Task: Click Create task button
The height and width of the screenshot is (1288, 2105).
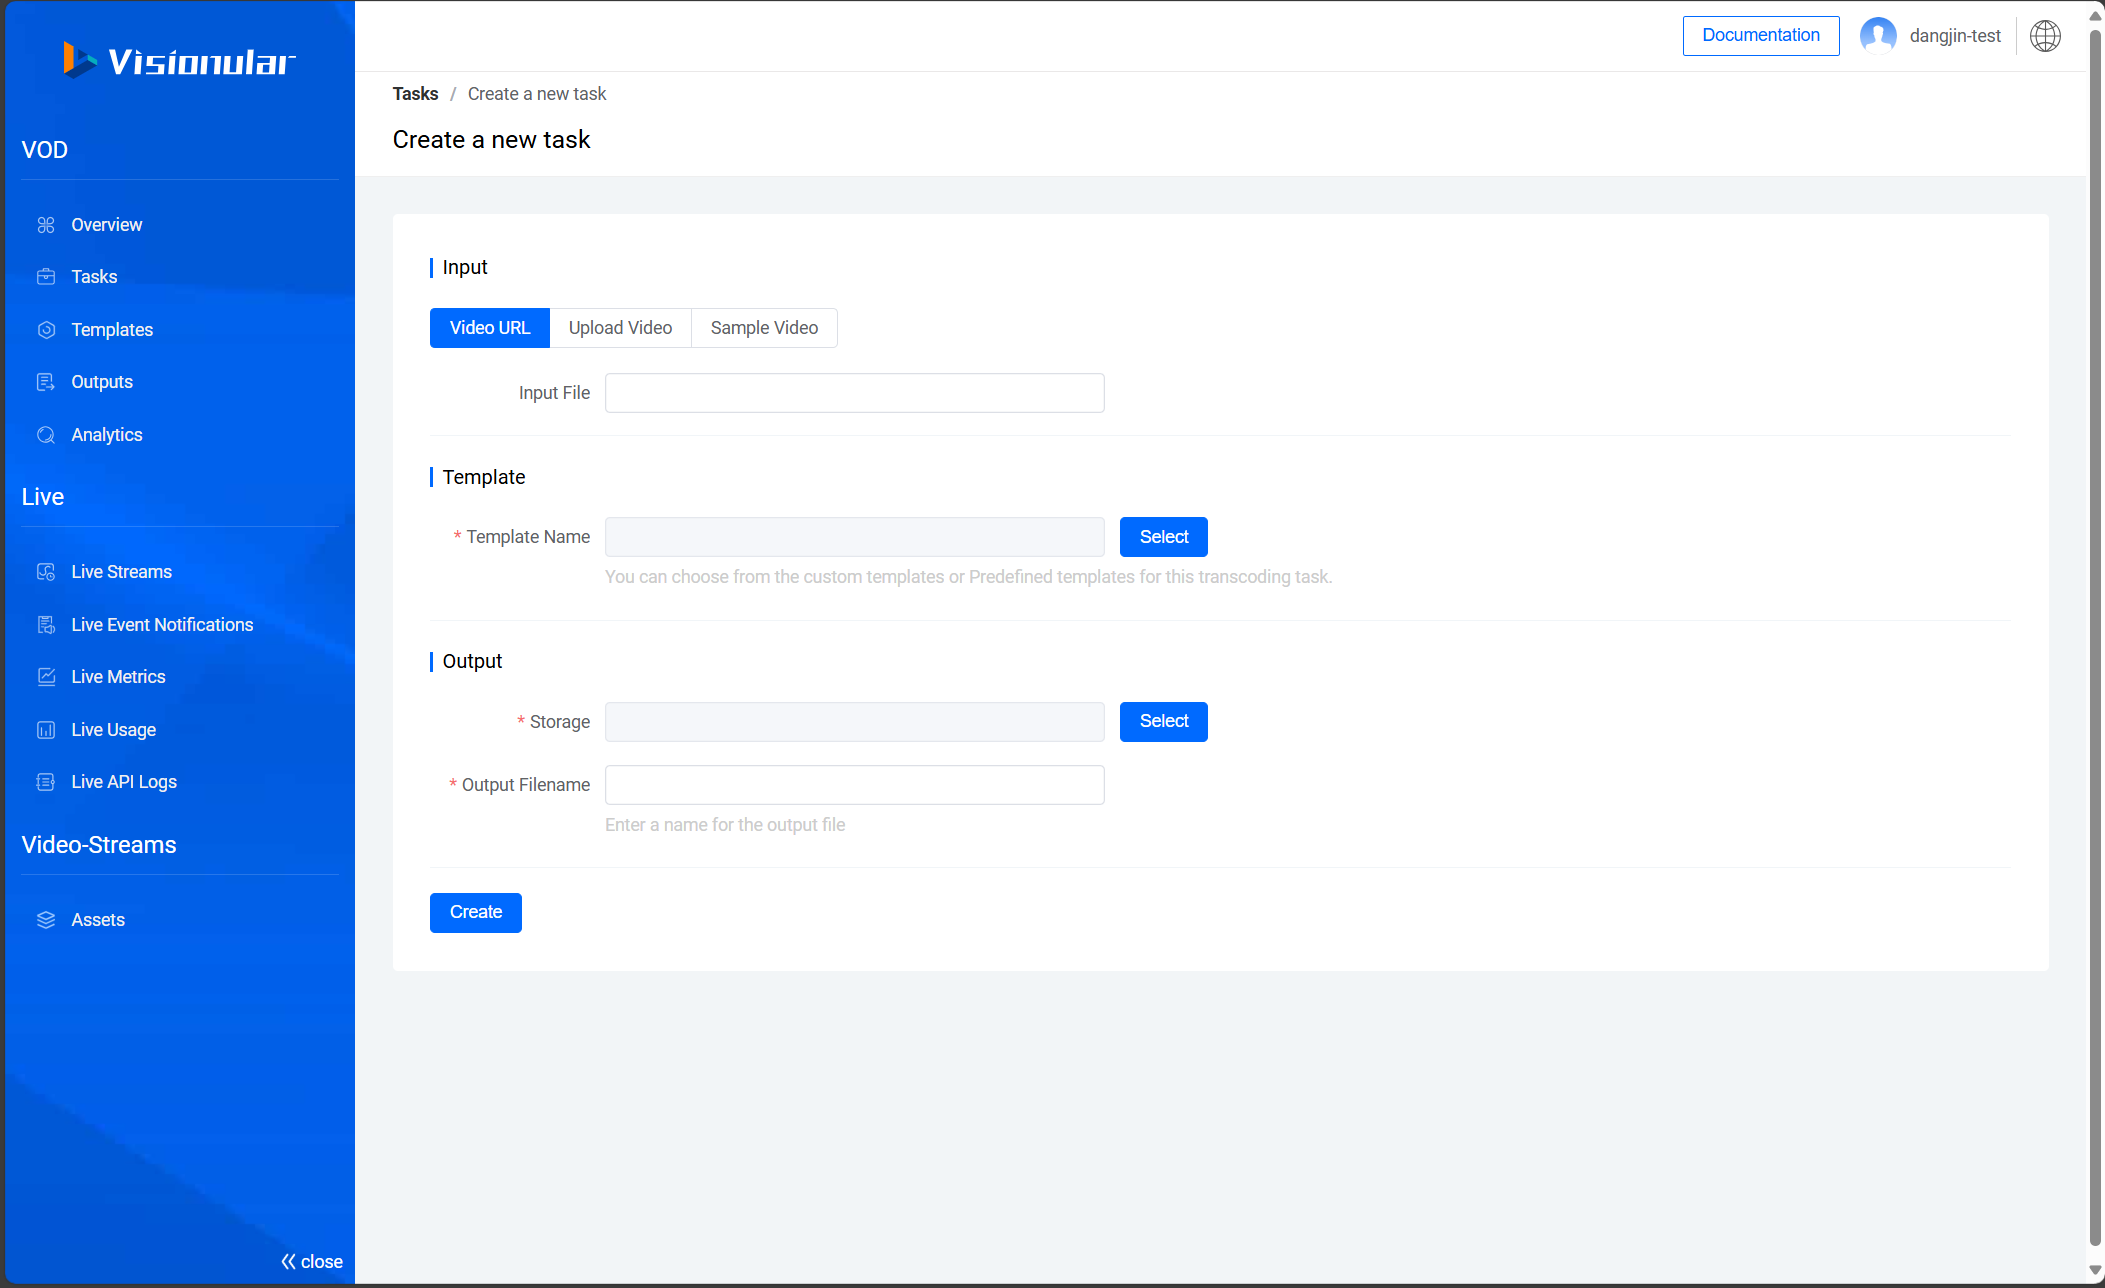Action: (475, 911)
